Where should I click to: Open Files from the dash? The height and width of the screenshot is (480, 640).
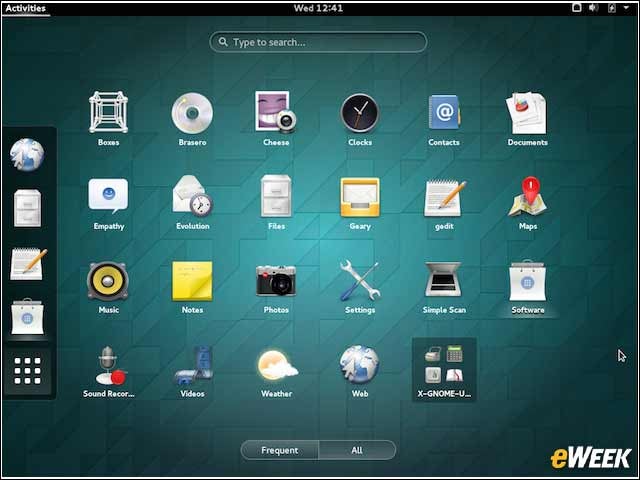click(x=27, y=208)
